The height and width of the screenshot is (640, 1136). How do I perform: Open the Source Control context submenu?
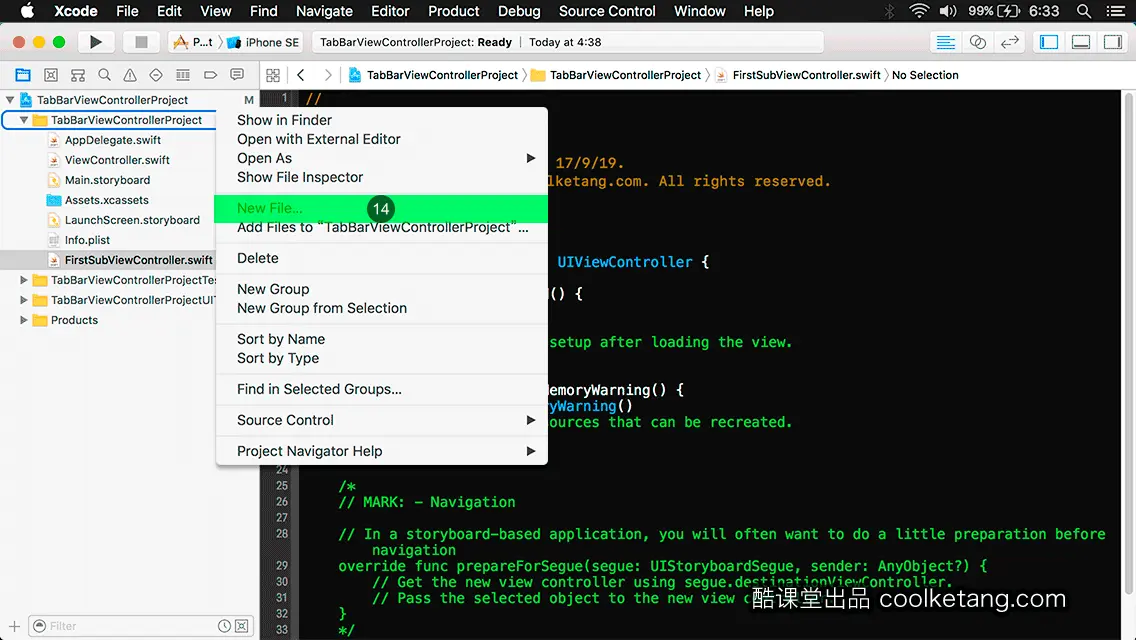pyautogui.click(x=382, y=420)
